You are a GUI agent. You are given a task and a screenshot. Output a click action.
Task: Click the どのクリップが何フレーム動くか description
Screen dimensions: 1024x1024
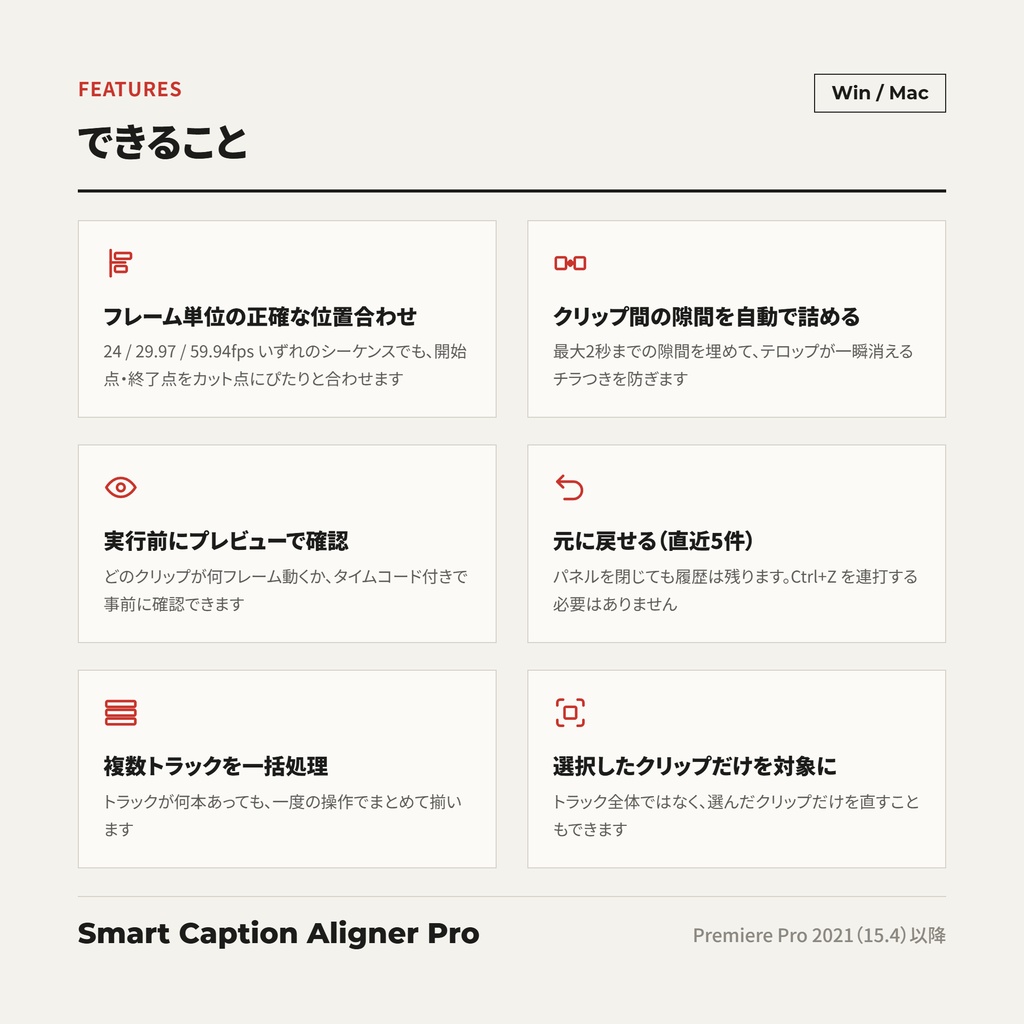[285, 590]
